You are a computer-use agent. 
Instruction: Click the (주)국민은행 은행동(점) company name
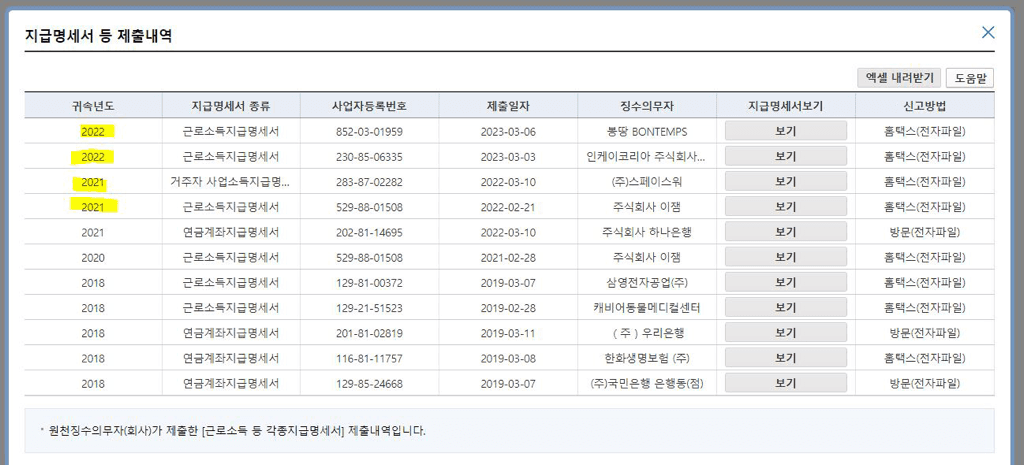click(x=647, y=383)
